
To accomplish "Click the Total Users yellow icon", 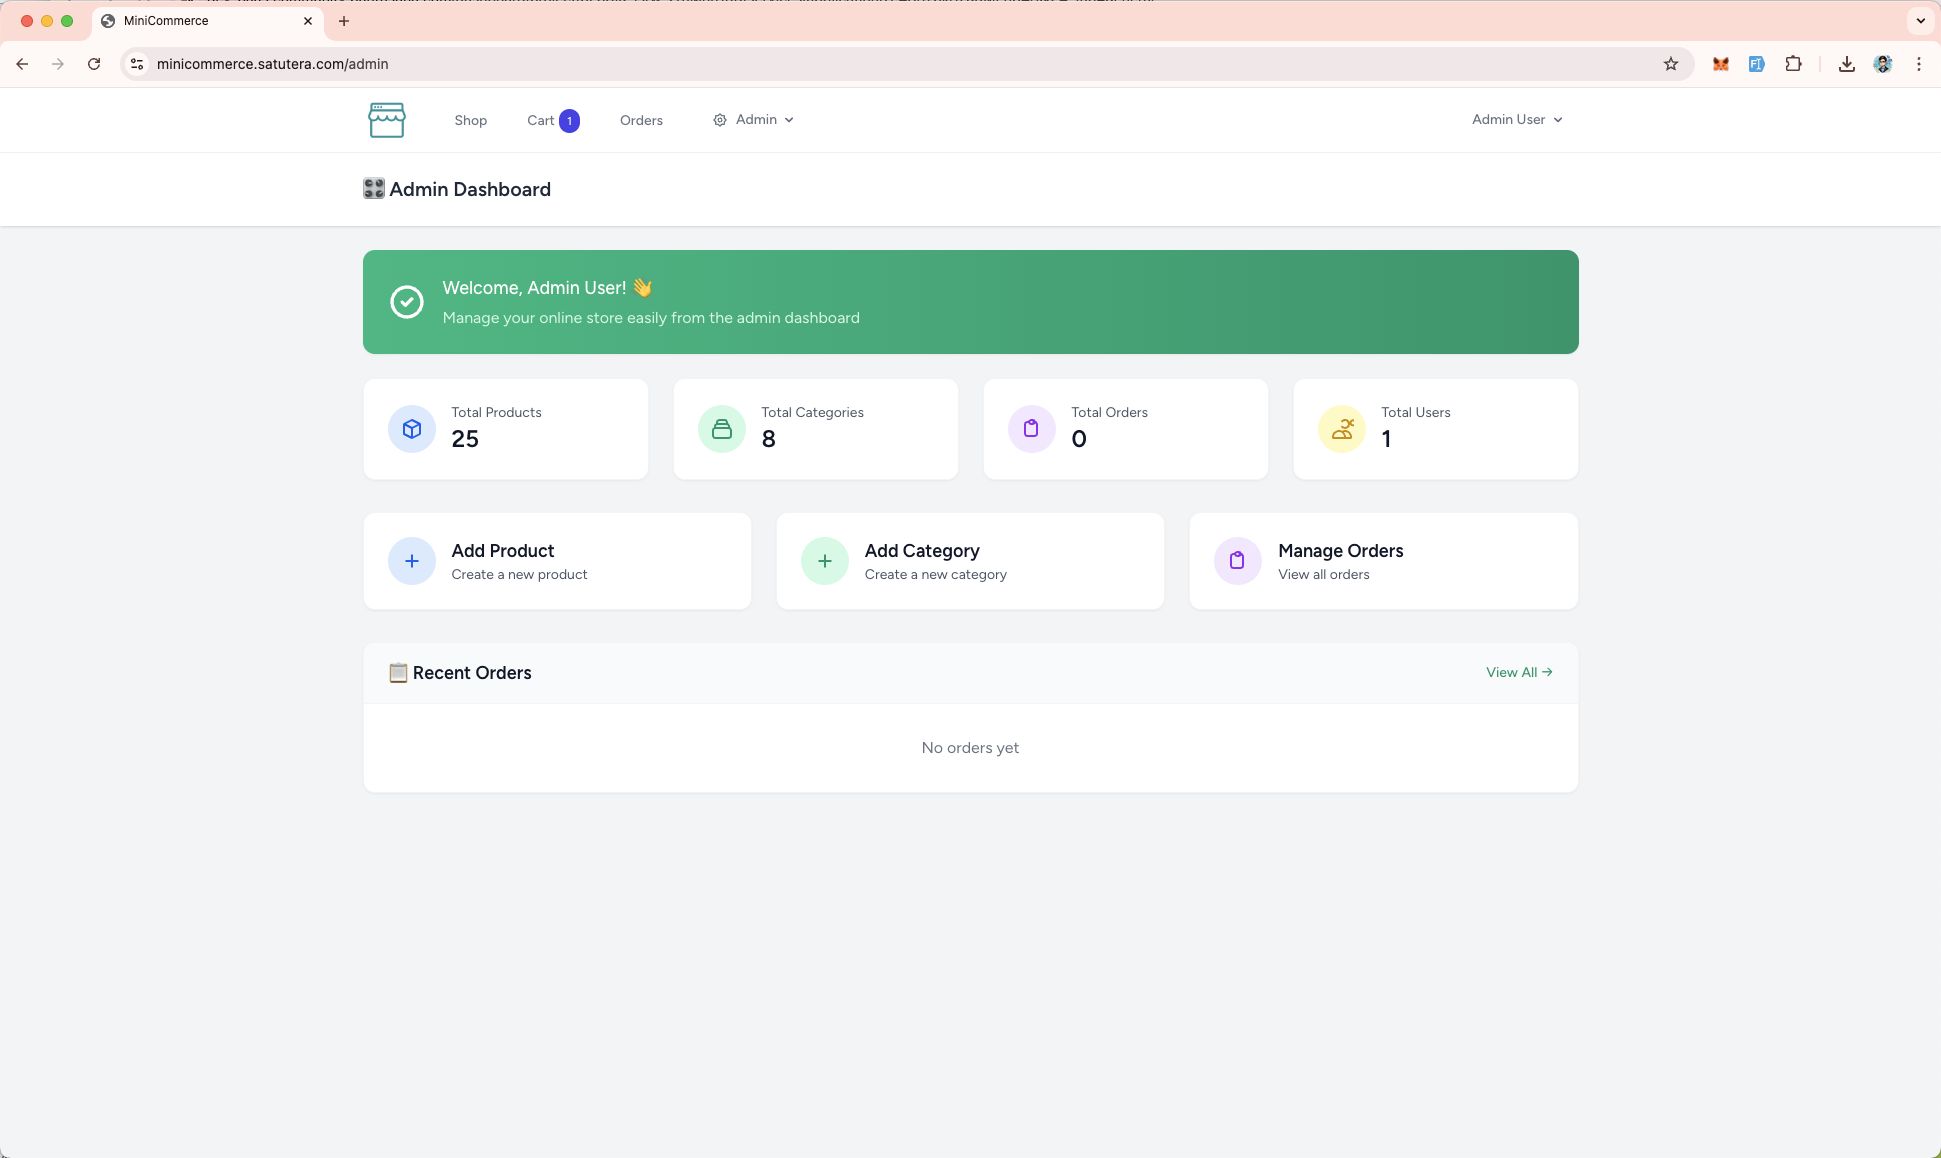I will (1341, 429).
